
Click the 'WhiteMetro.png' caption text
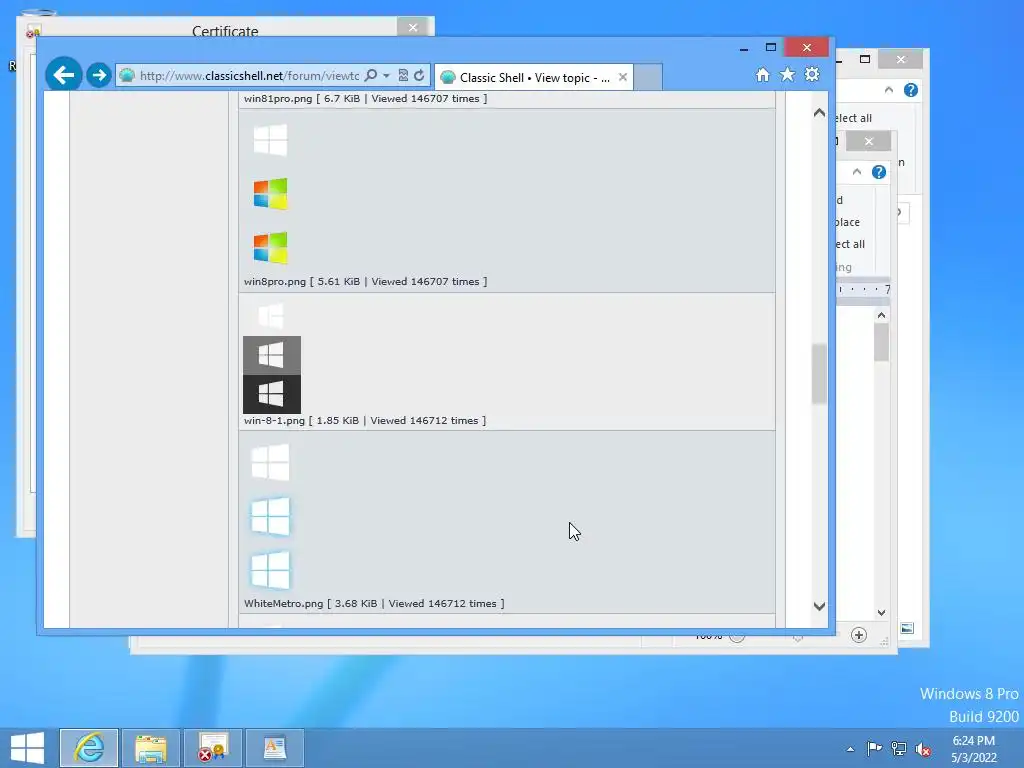click(283, 603)
